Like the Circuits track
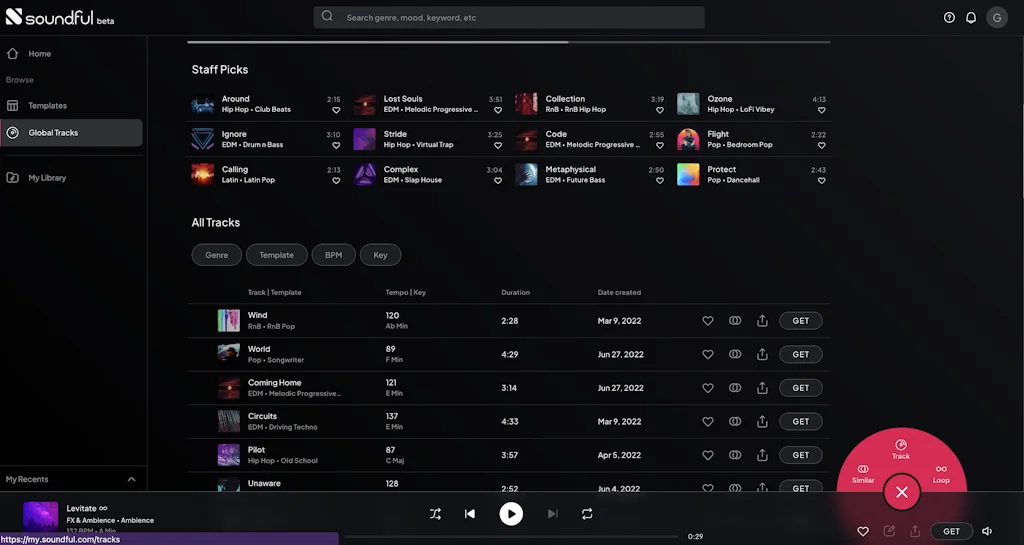The width and height of the screenshot is (1024, 545). point(707,422)
